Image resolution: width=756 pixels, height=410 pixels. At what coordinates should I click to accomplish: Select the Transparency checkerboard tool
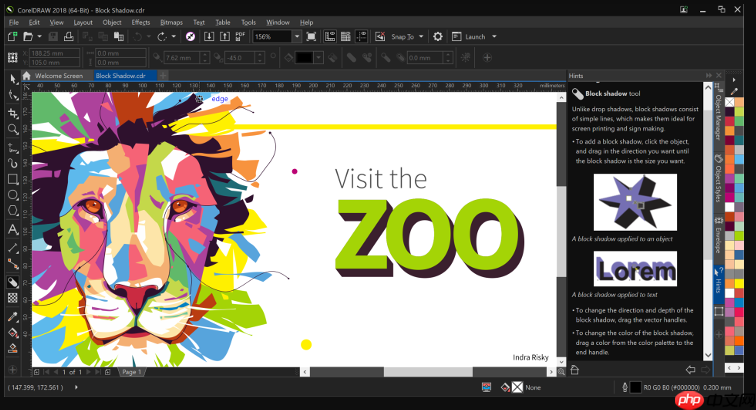13,298
